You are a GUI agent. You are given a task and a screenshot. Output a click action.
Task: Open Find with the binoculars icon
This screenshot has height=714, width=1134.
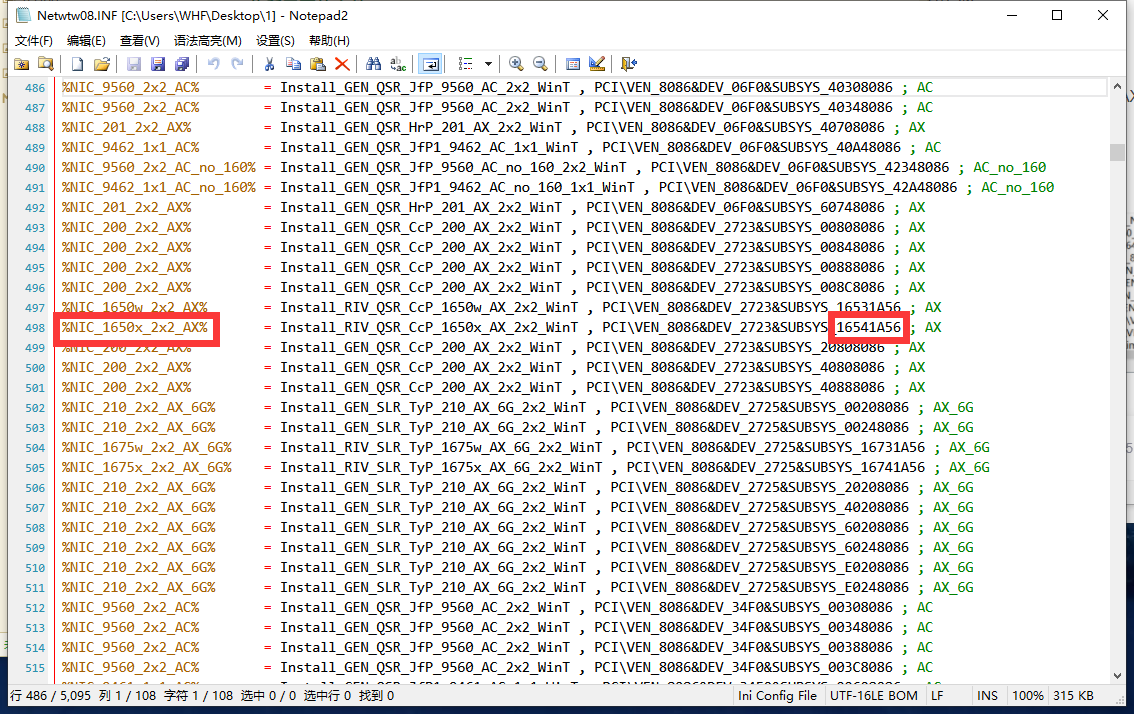click(373, 64)
